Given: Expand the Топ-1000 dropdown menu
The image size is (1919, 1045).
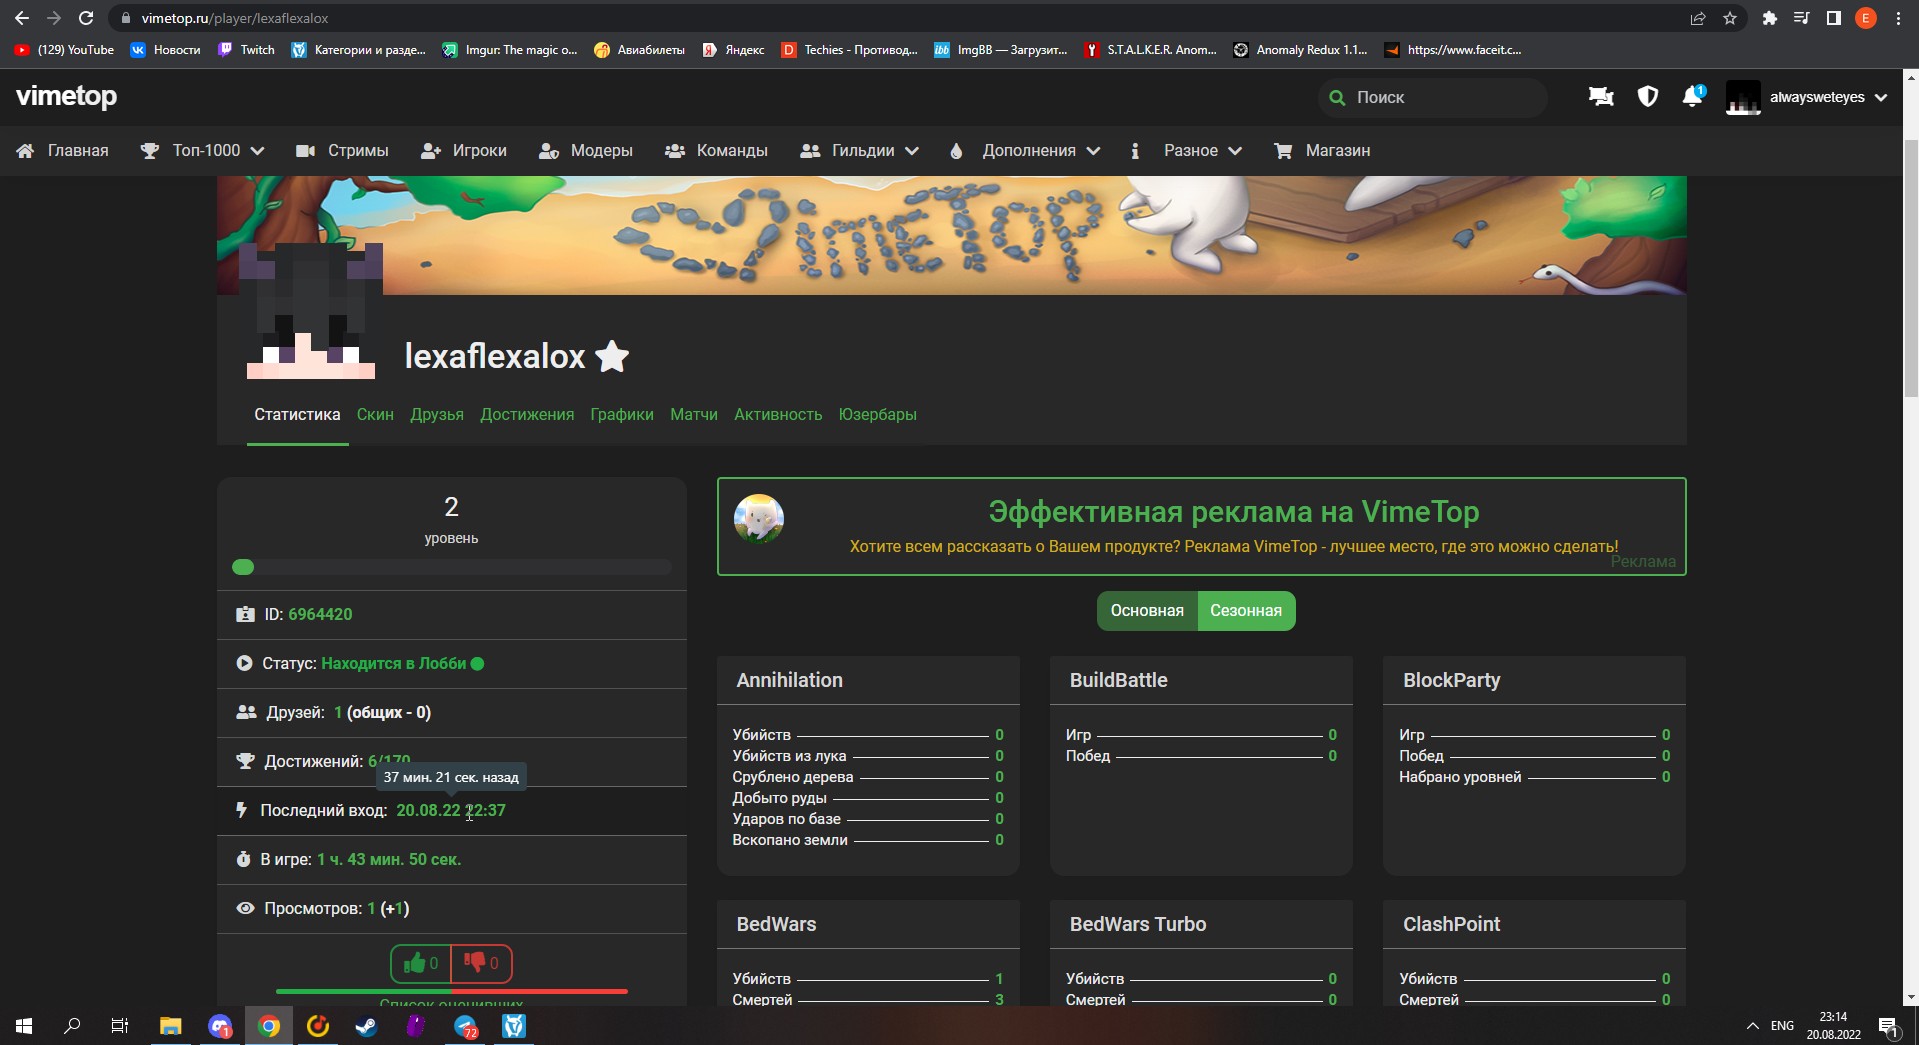Looking at the screenshot, I should (204, 151).
